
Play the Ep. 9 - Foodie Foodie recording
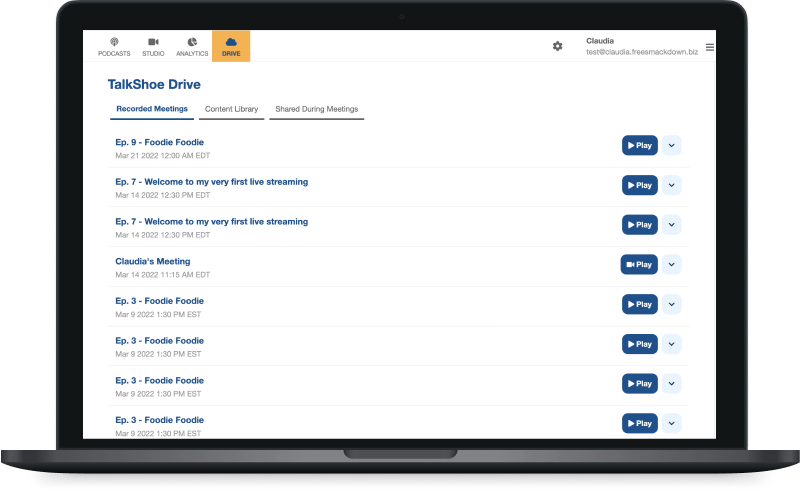[x=640, y=145]
